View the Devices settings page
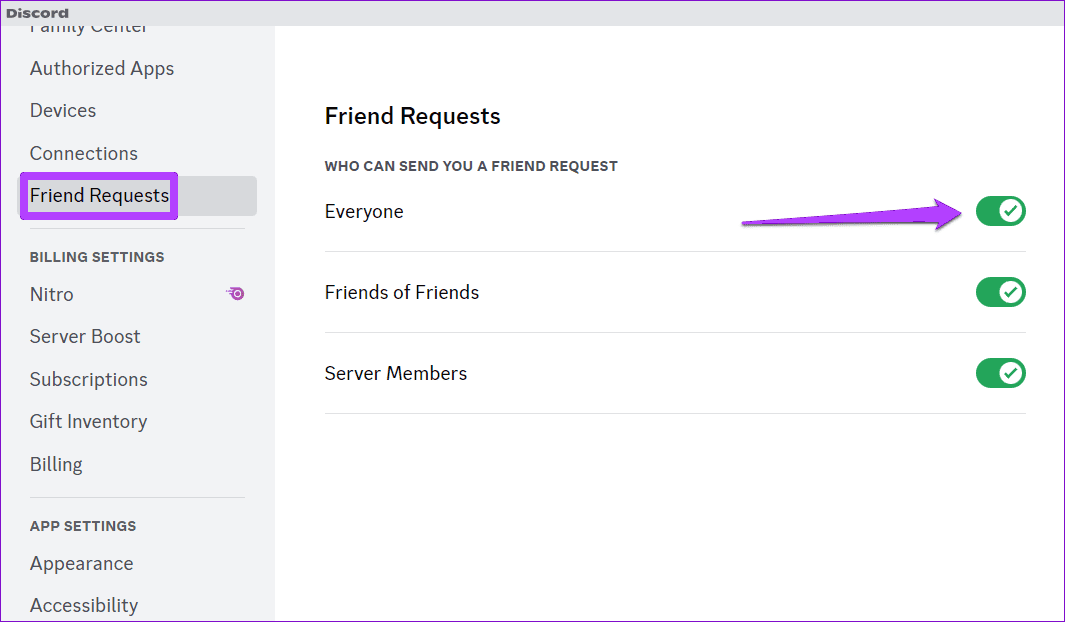 coord(62,110)
